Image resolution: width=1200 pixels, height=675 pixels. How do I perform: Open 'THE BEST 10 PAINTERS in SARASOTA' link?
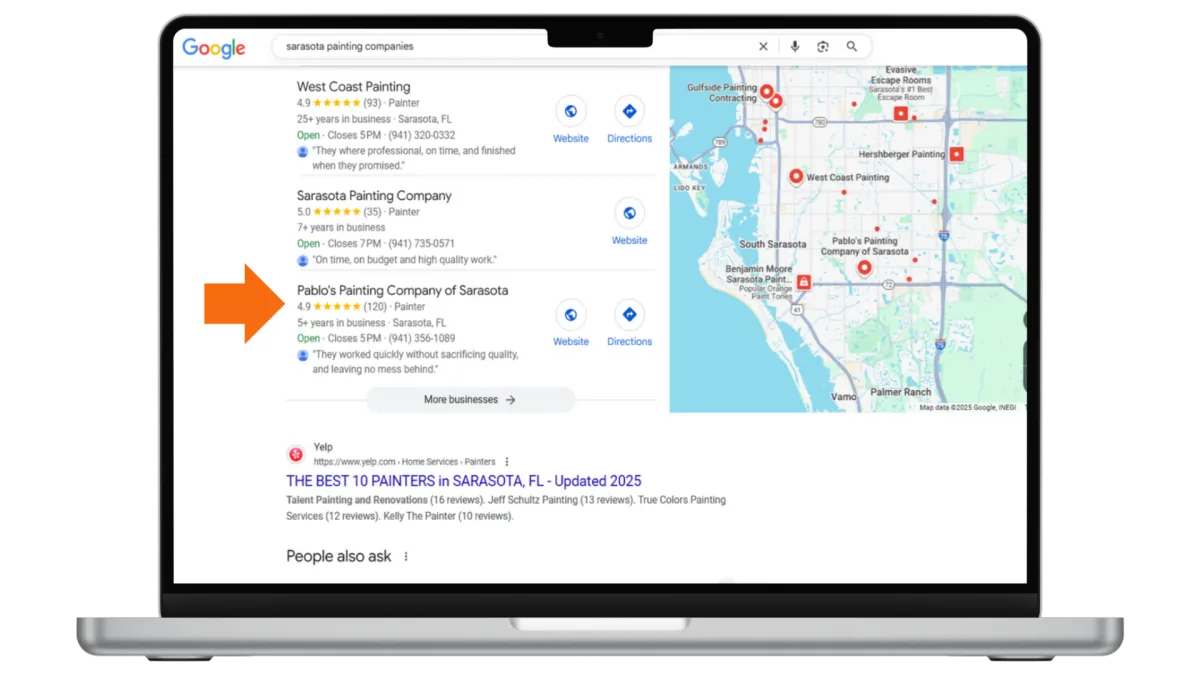click(x=464, y=481)
